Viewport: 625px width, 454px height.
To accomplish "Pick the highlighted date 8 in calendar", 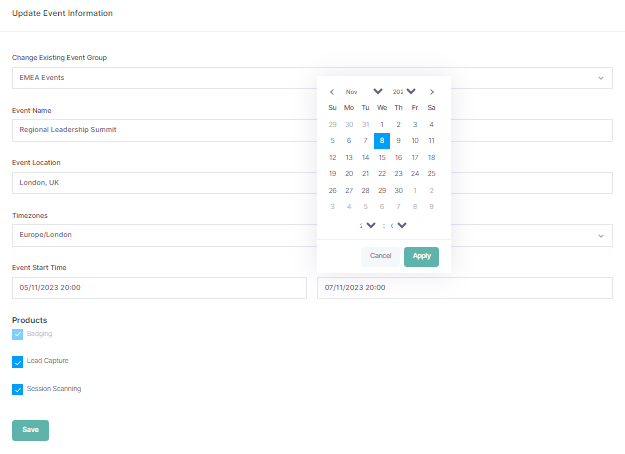I will click(382, 141).
